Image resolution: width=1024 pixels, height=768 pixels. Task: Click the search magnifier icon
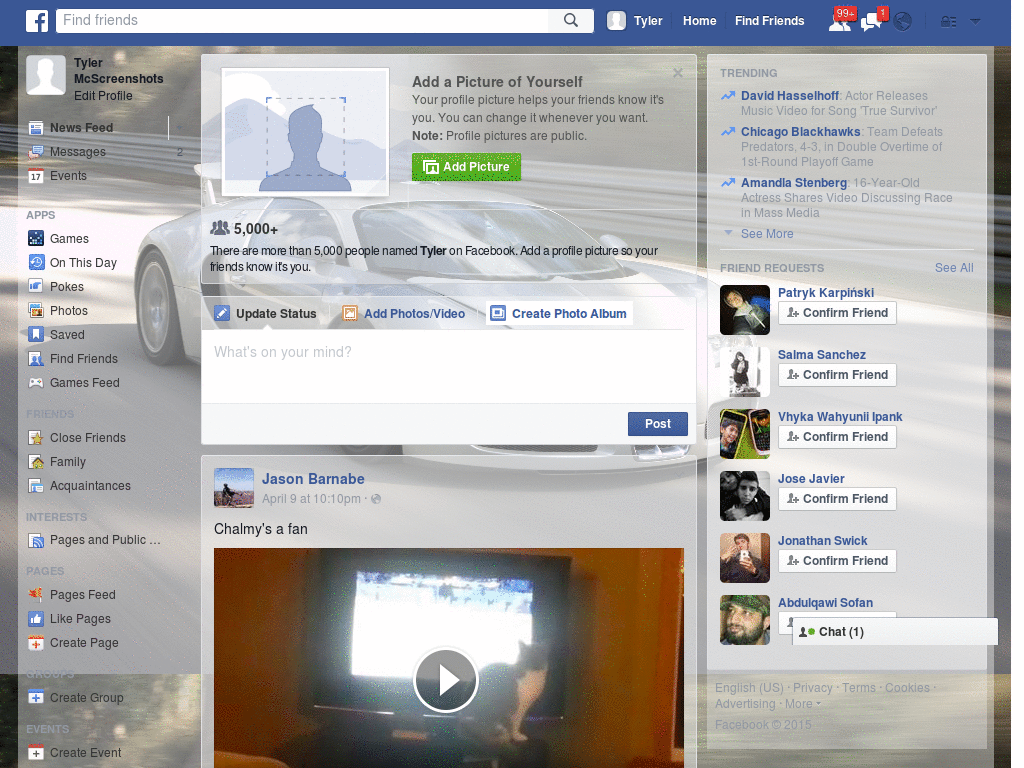coord(571,20)
